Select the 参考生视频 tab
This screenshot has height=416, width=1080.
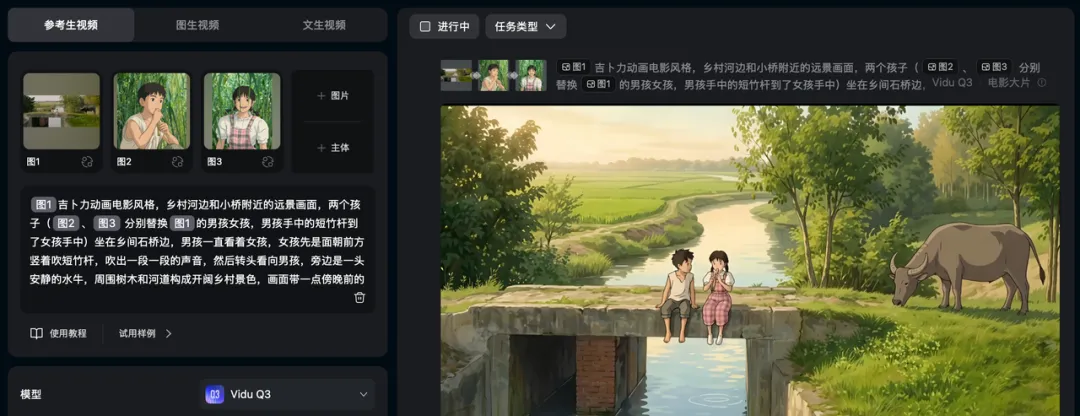click(71, 25)
